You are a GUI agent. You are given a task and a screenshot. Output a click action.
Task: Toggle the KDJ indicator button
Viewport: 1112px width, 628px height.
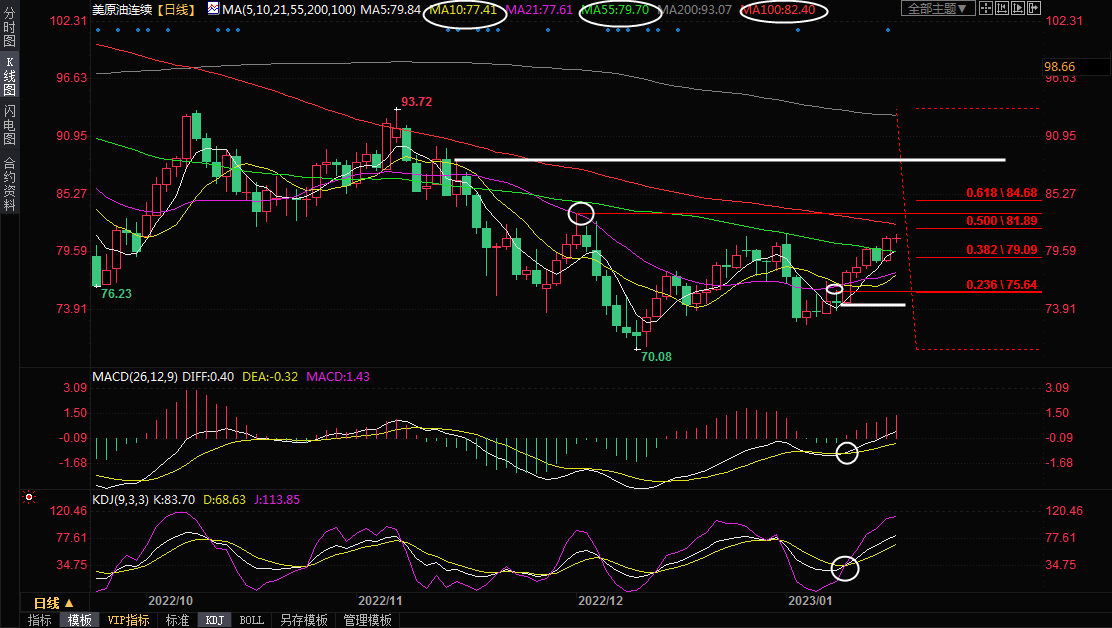(x=214, y=620)
